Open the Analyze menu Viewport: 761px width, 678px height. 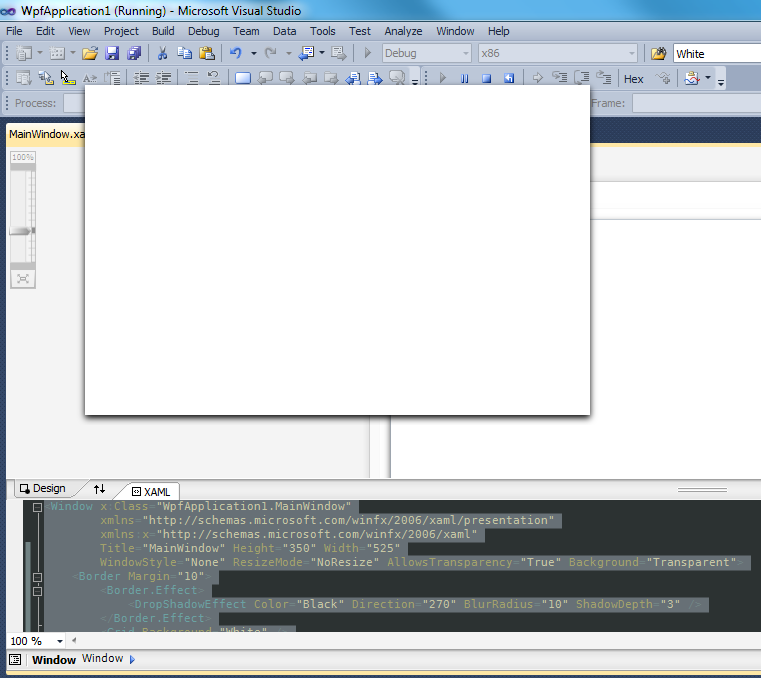(x=403, y=31)
